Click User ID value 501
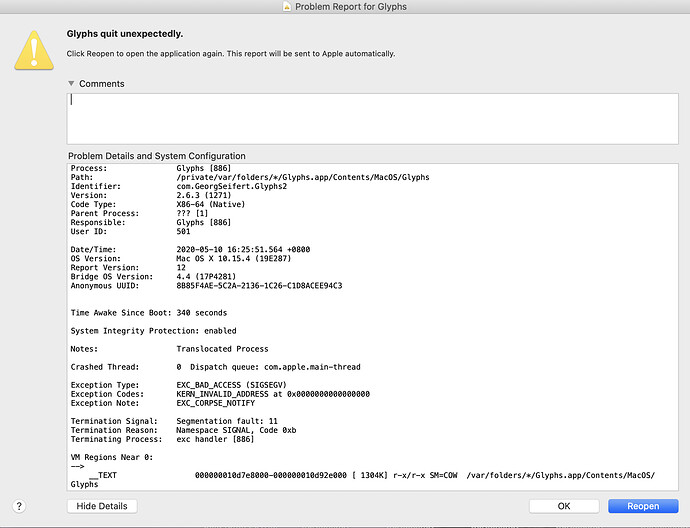This screenshot has width=690, height=528. 184,231
